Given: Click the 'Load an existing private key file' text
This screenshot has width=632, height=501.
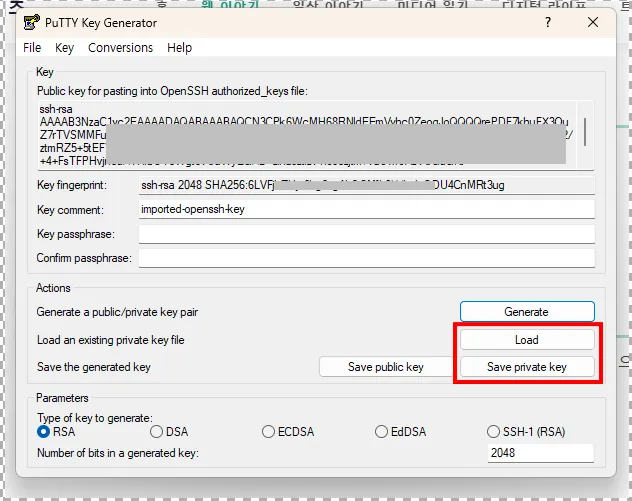Looking at the screenshot, I should (x=110, y=340).
